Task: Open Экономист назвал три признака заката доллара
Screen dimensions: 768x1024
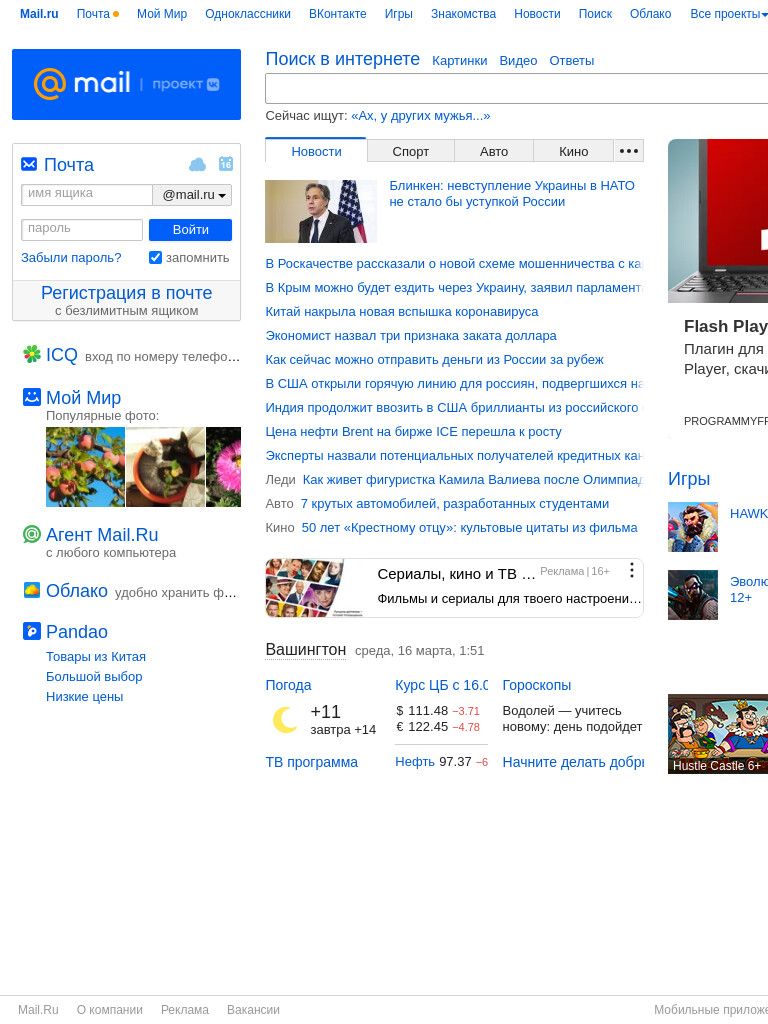Action: (x=411, y=336)
